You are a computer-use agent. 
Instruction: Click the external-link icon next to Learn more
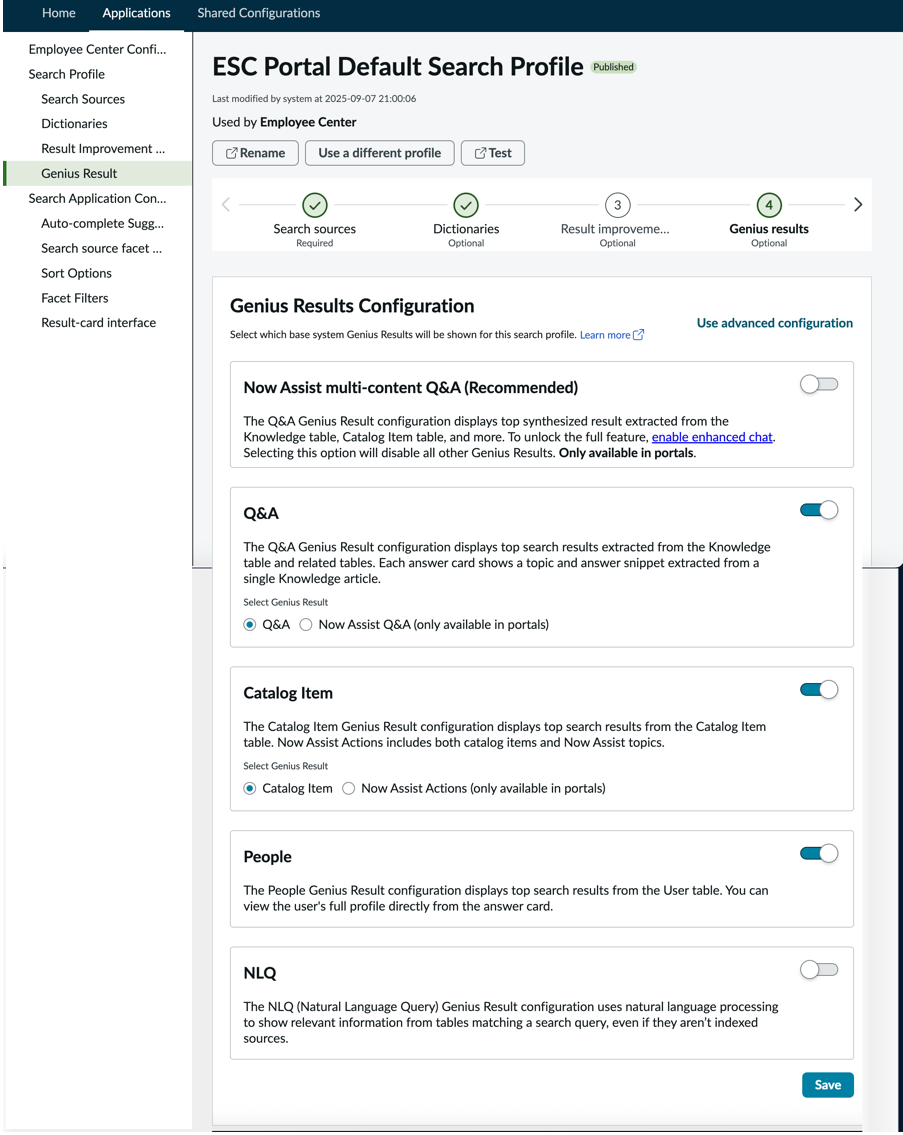point(638,334)
